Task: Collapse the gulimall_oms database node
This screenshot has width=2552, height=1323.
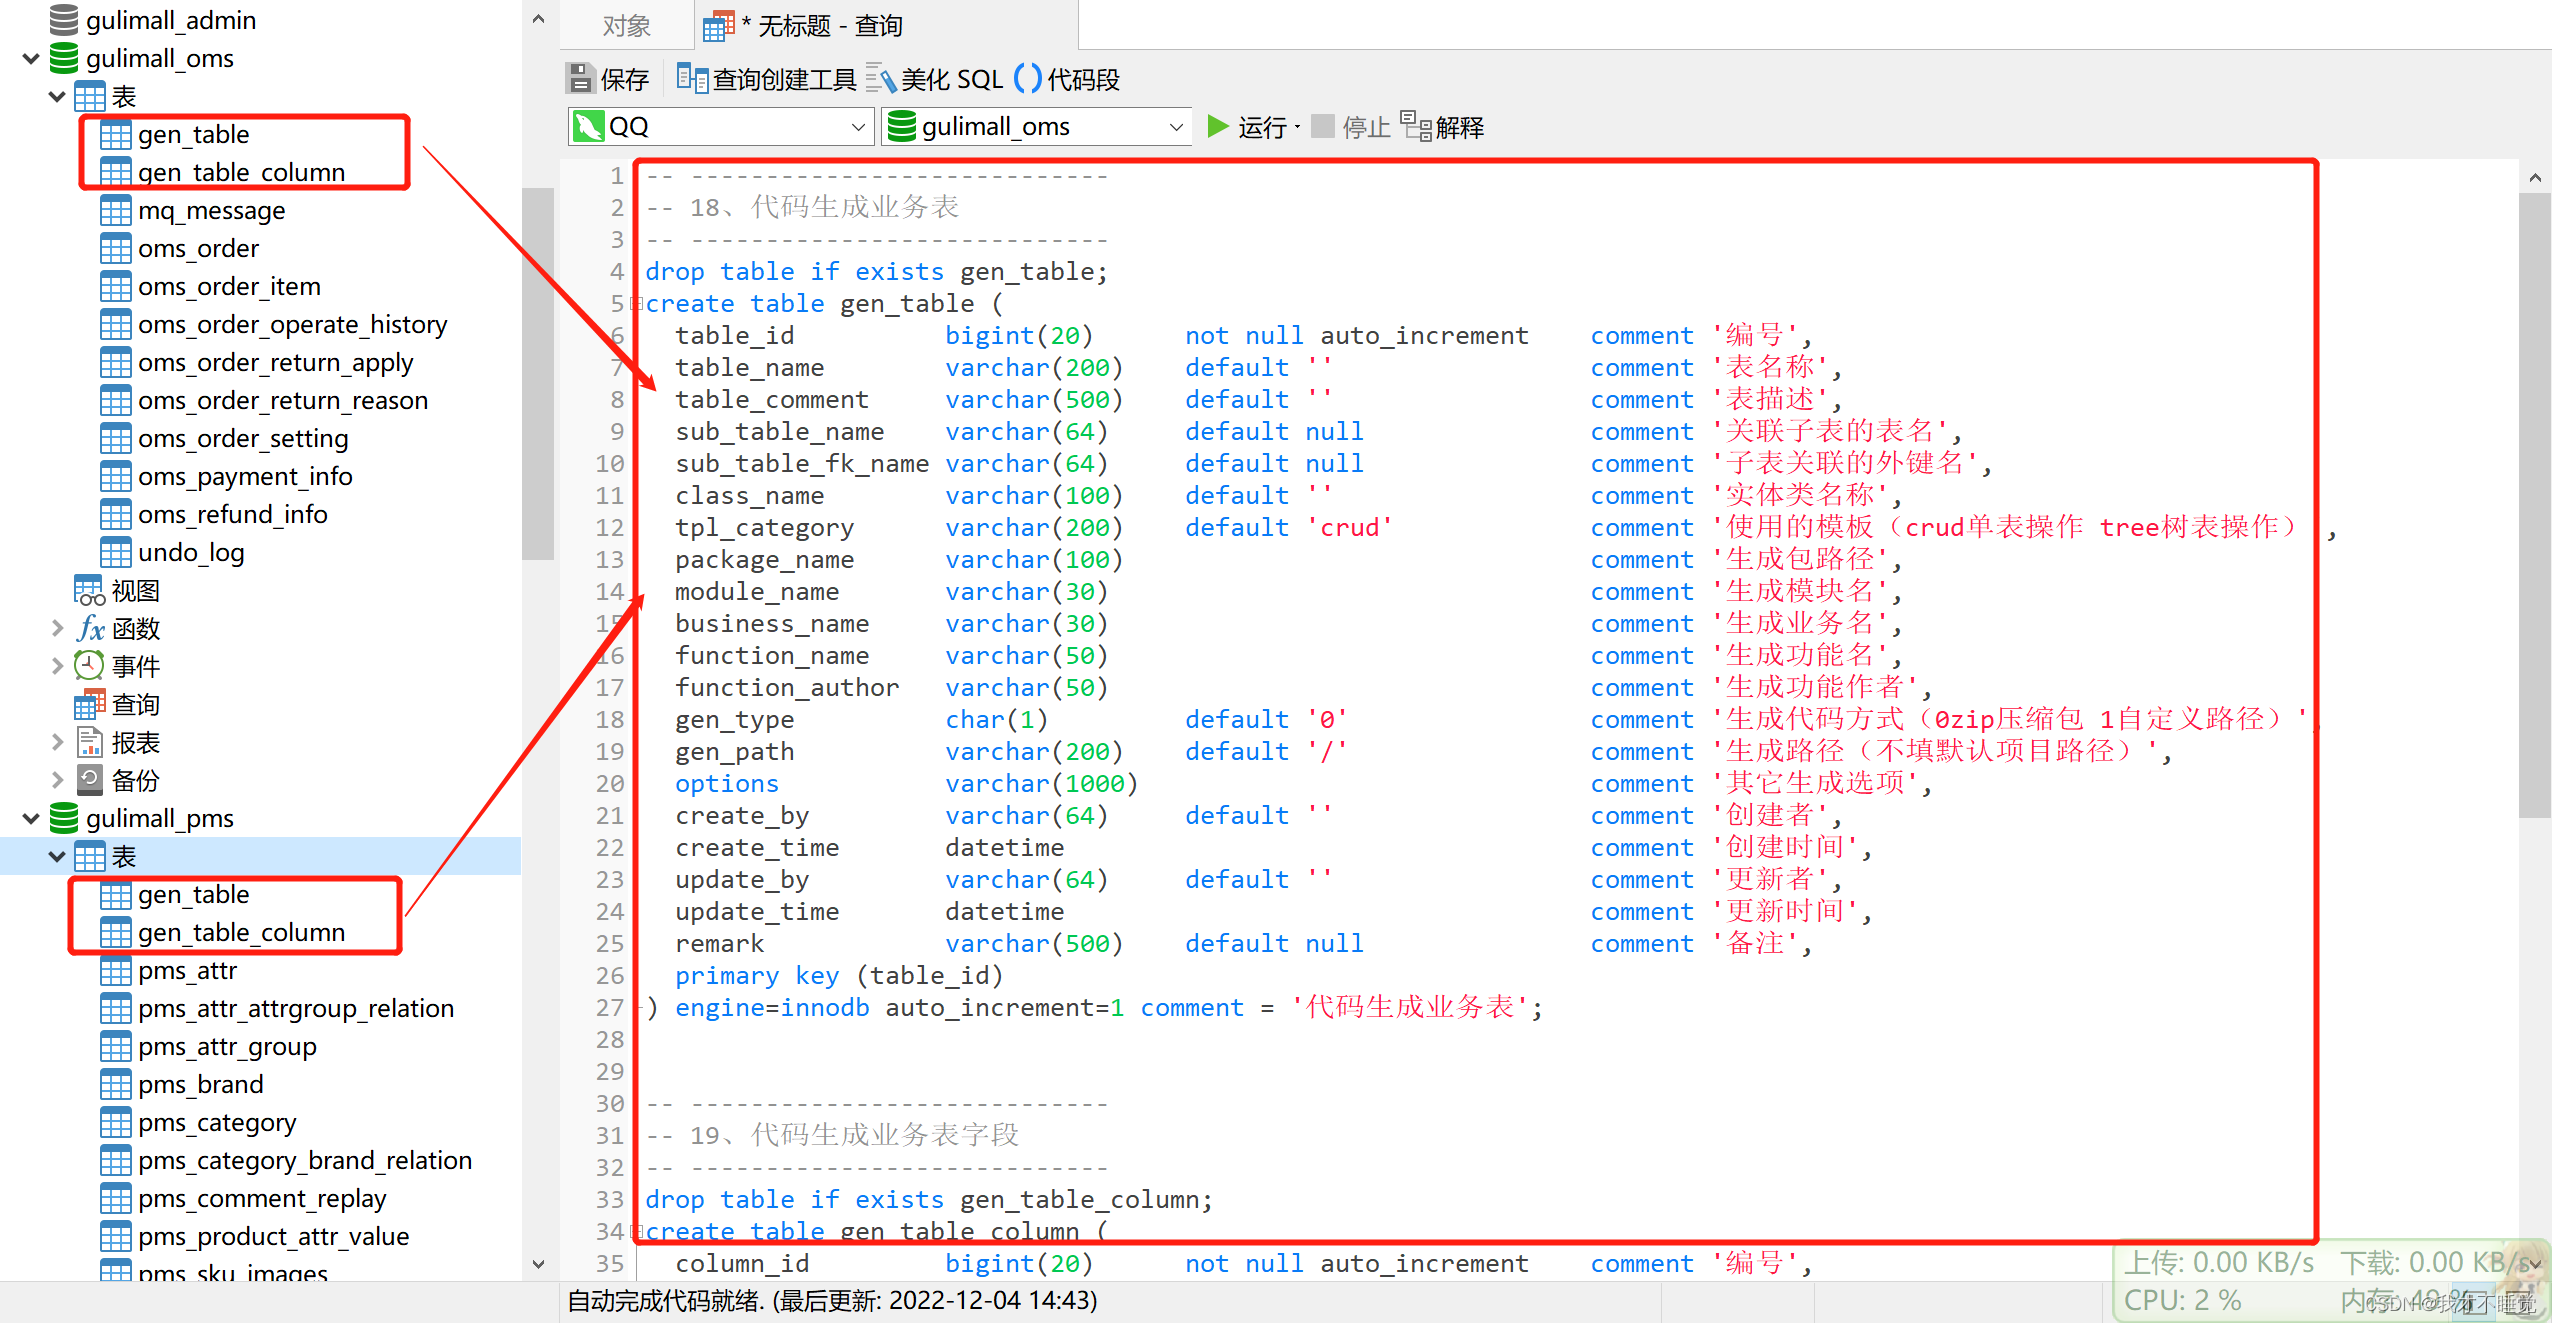Action: click(x=31, y=58)
